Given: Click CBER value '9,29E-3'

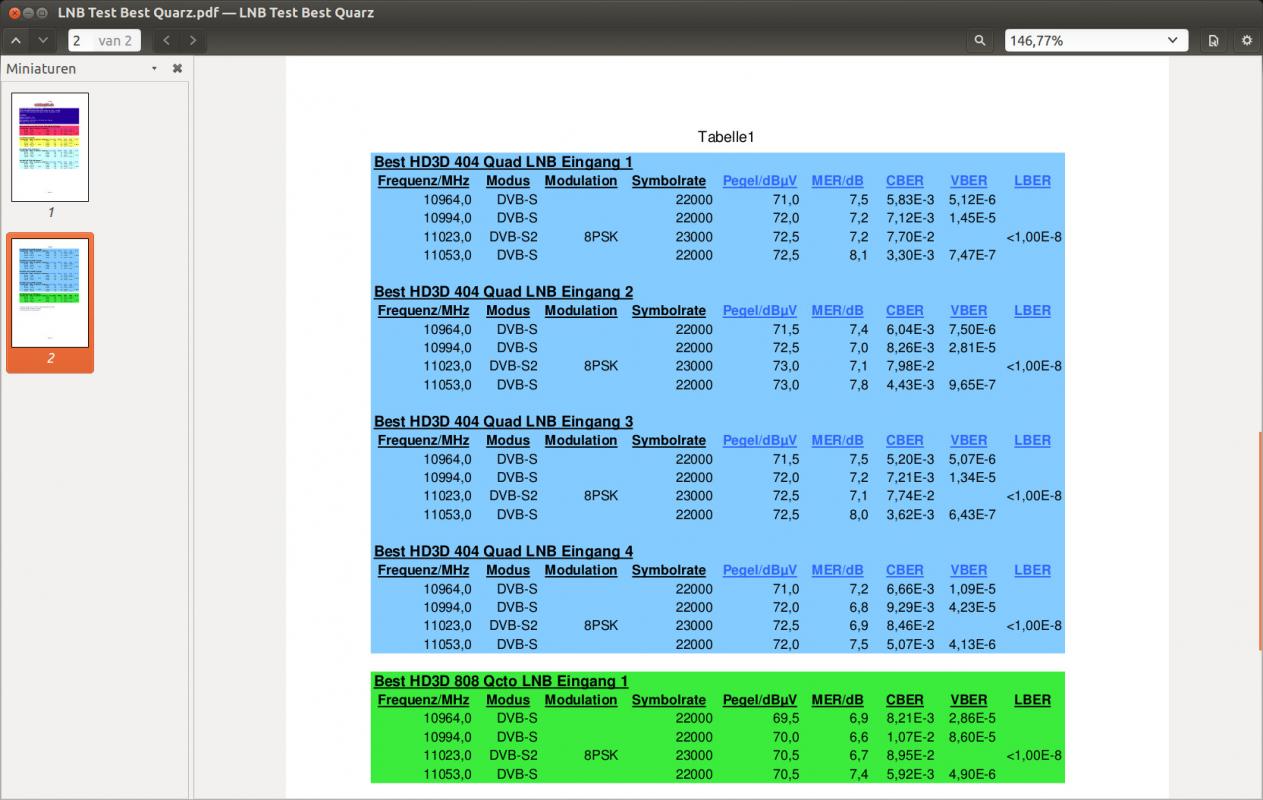Looking at the screenshot, I should tap(910, 607).
